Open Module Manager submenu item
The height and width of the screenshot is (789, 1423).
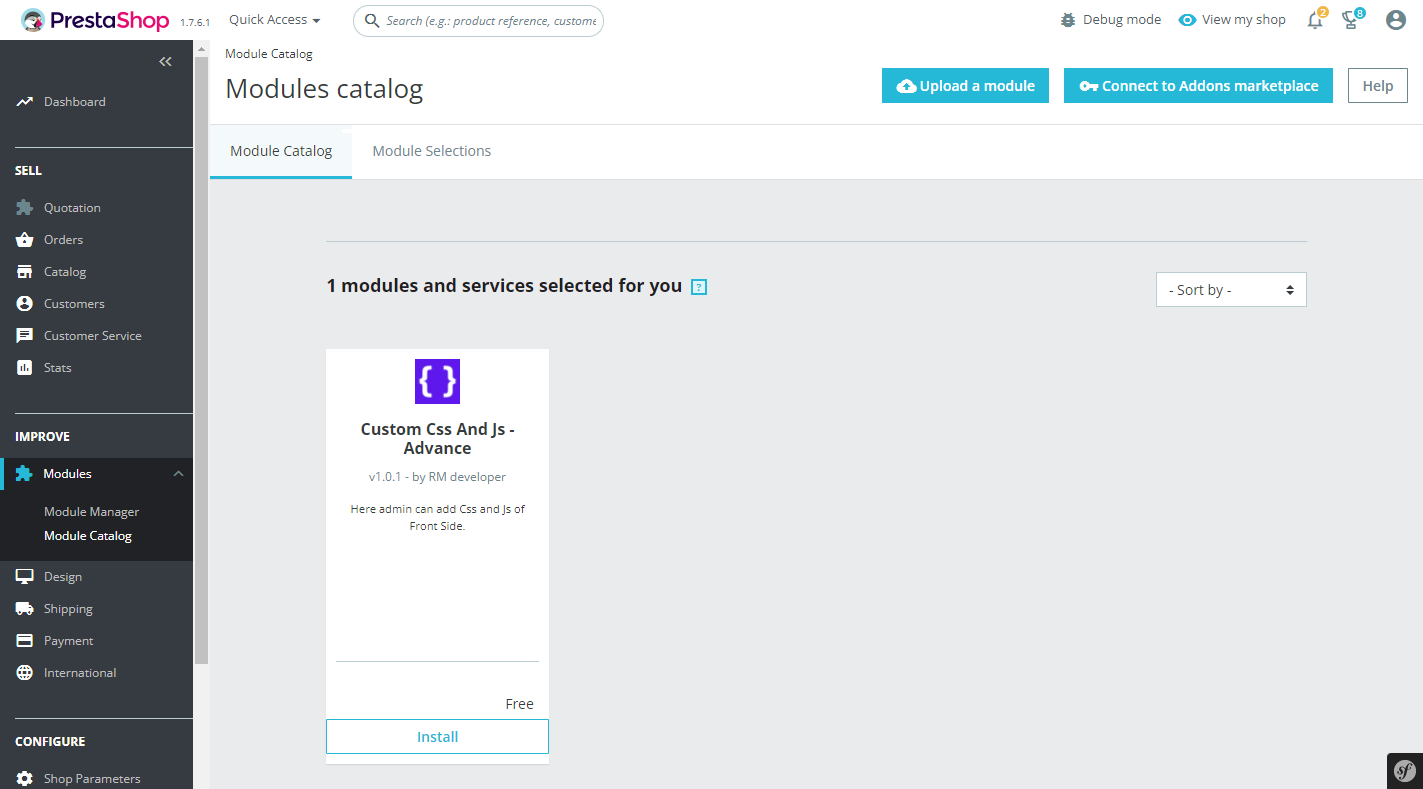click(92, 512)
